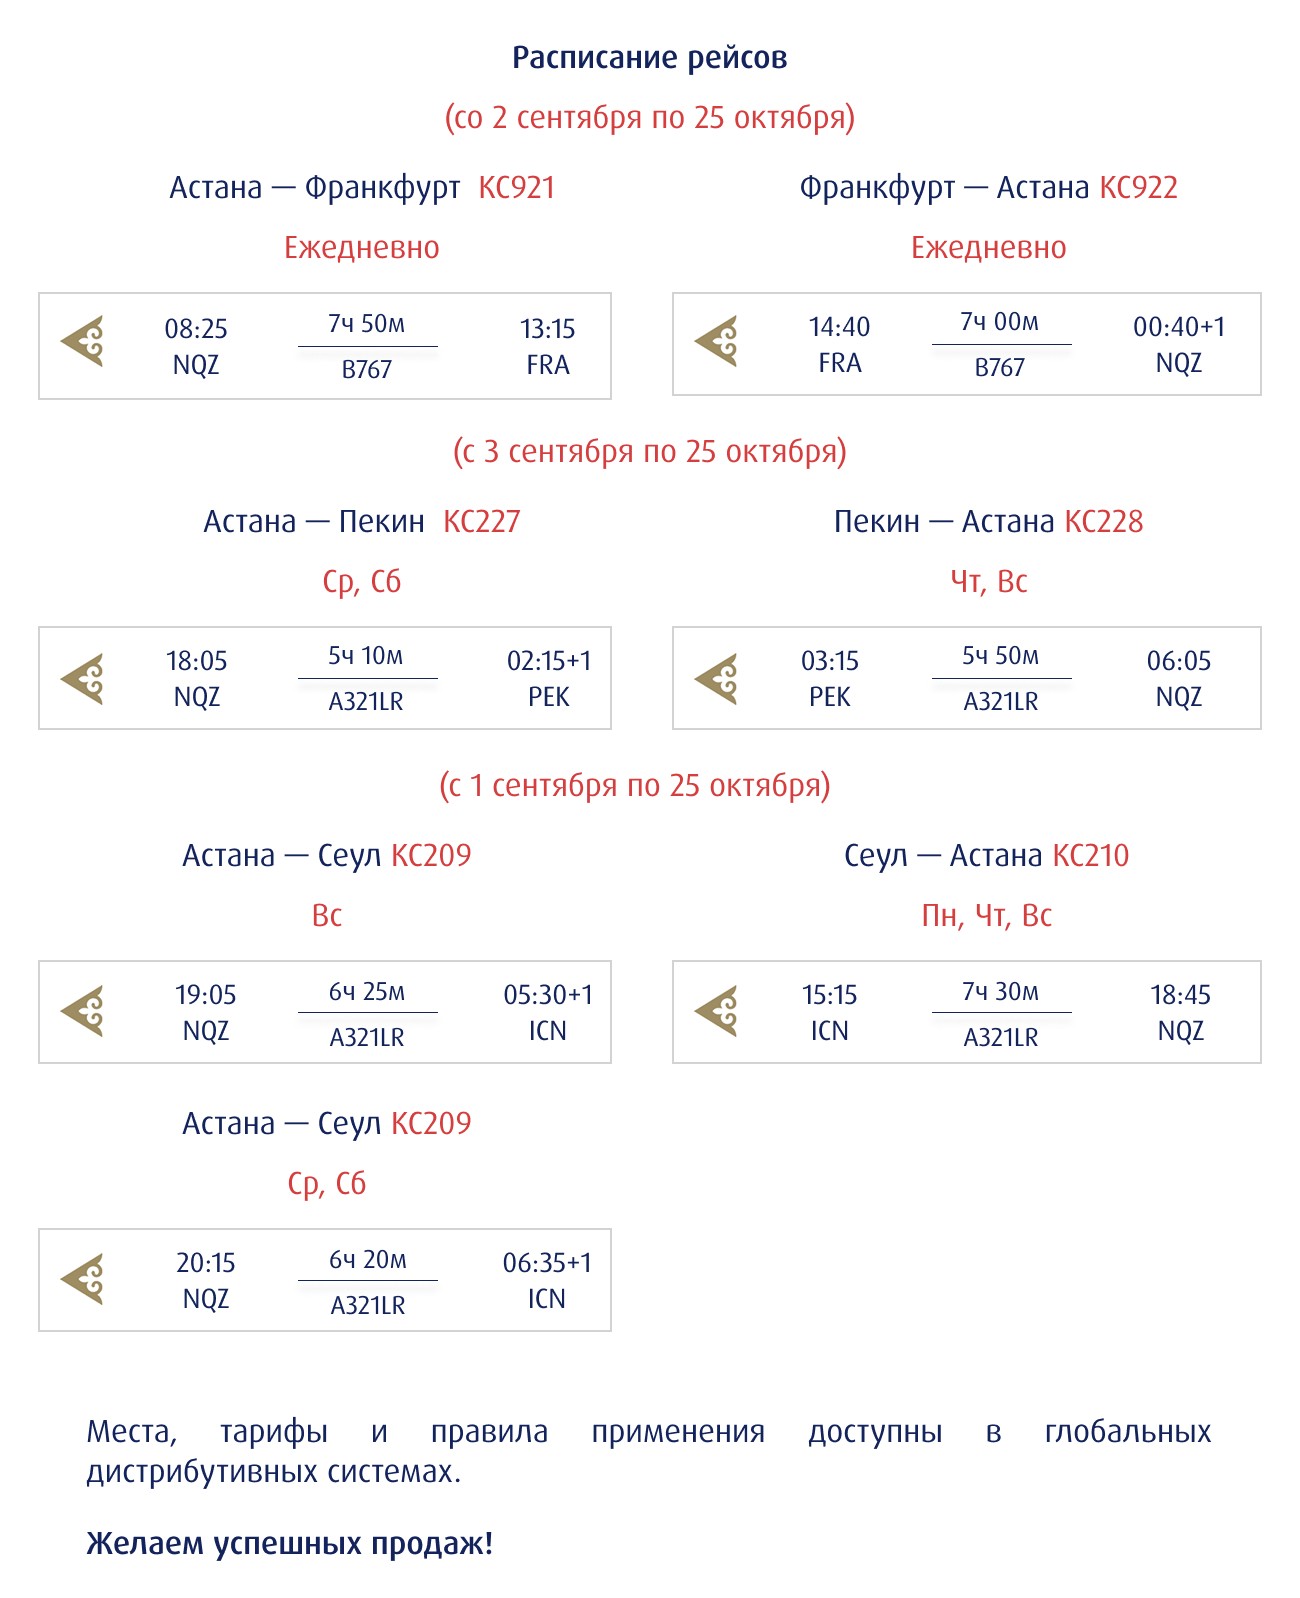
Task: Click flight number KC227 text
Action: click(x=482, y=522)
